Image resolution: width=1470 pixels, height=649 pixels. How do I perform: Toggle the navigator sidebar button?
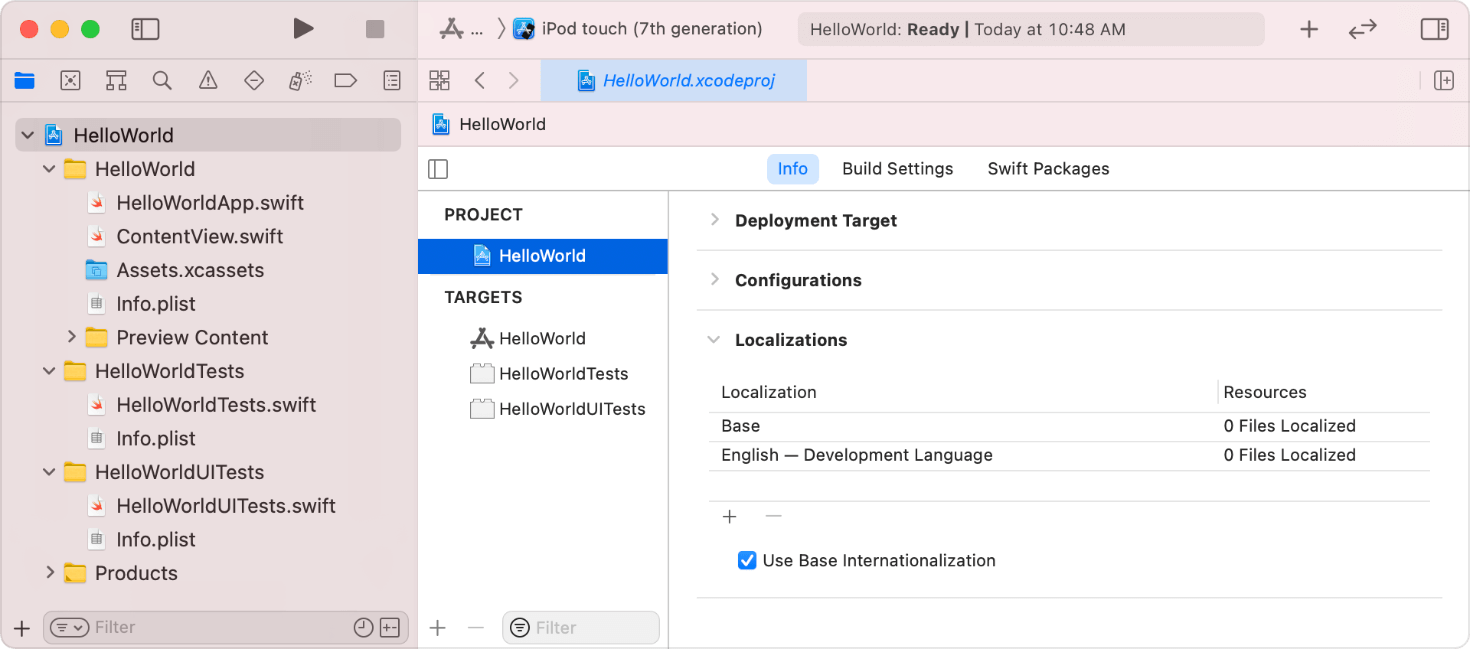146,29
